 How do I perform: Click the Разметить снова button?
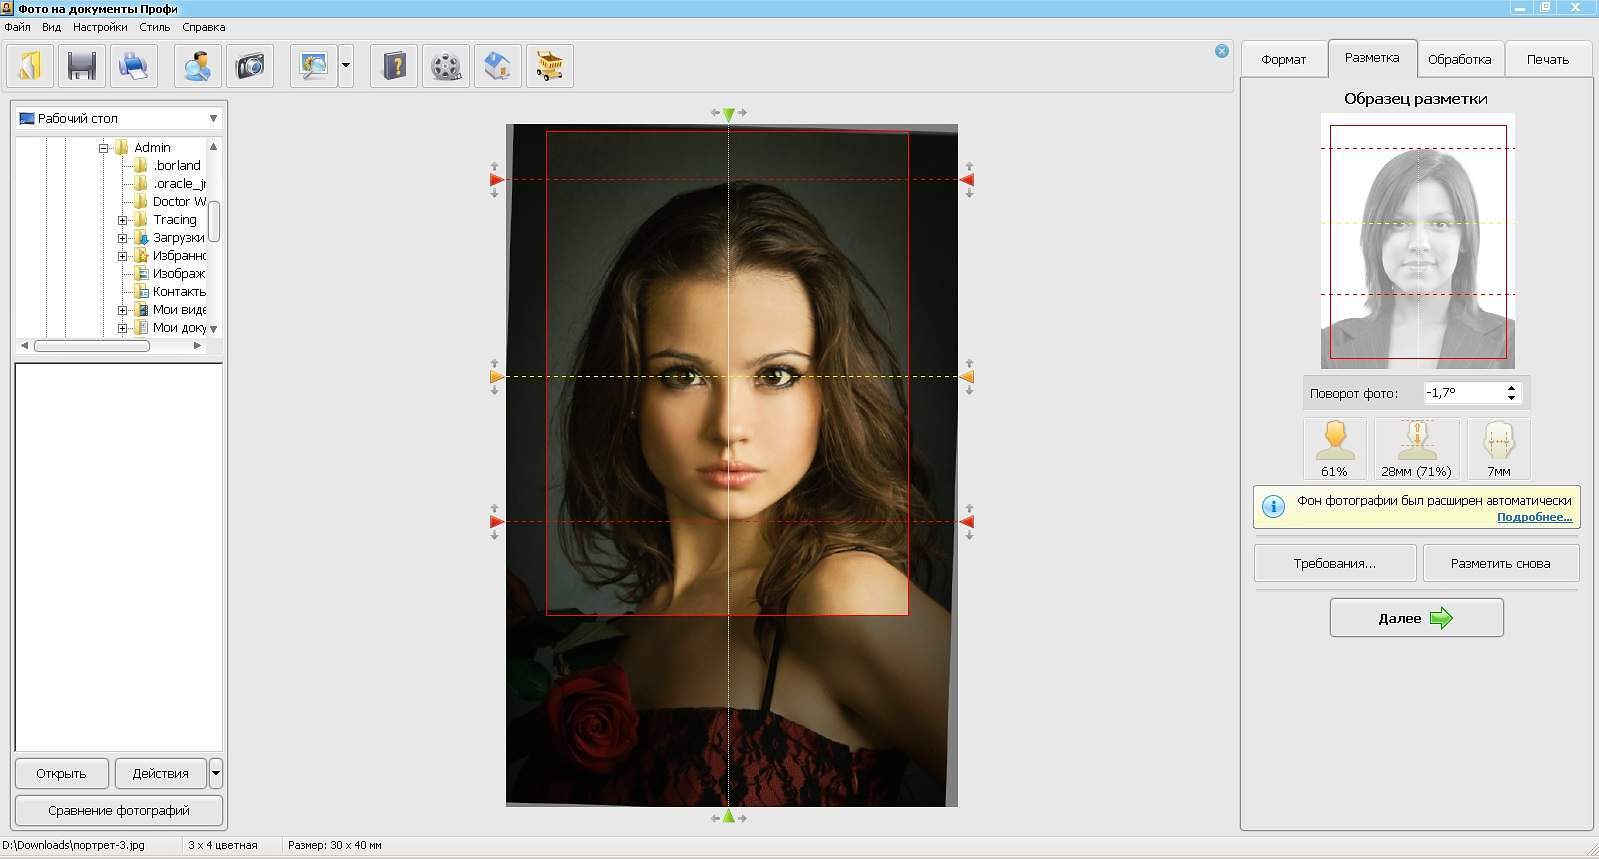[1500, 563]
